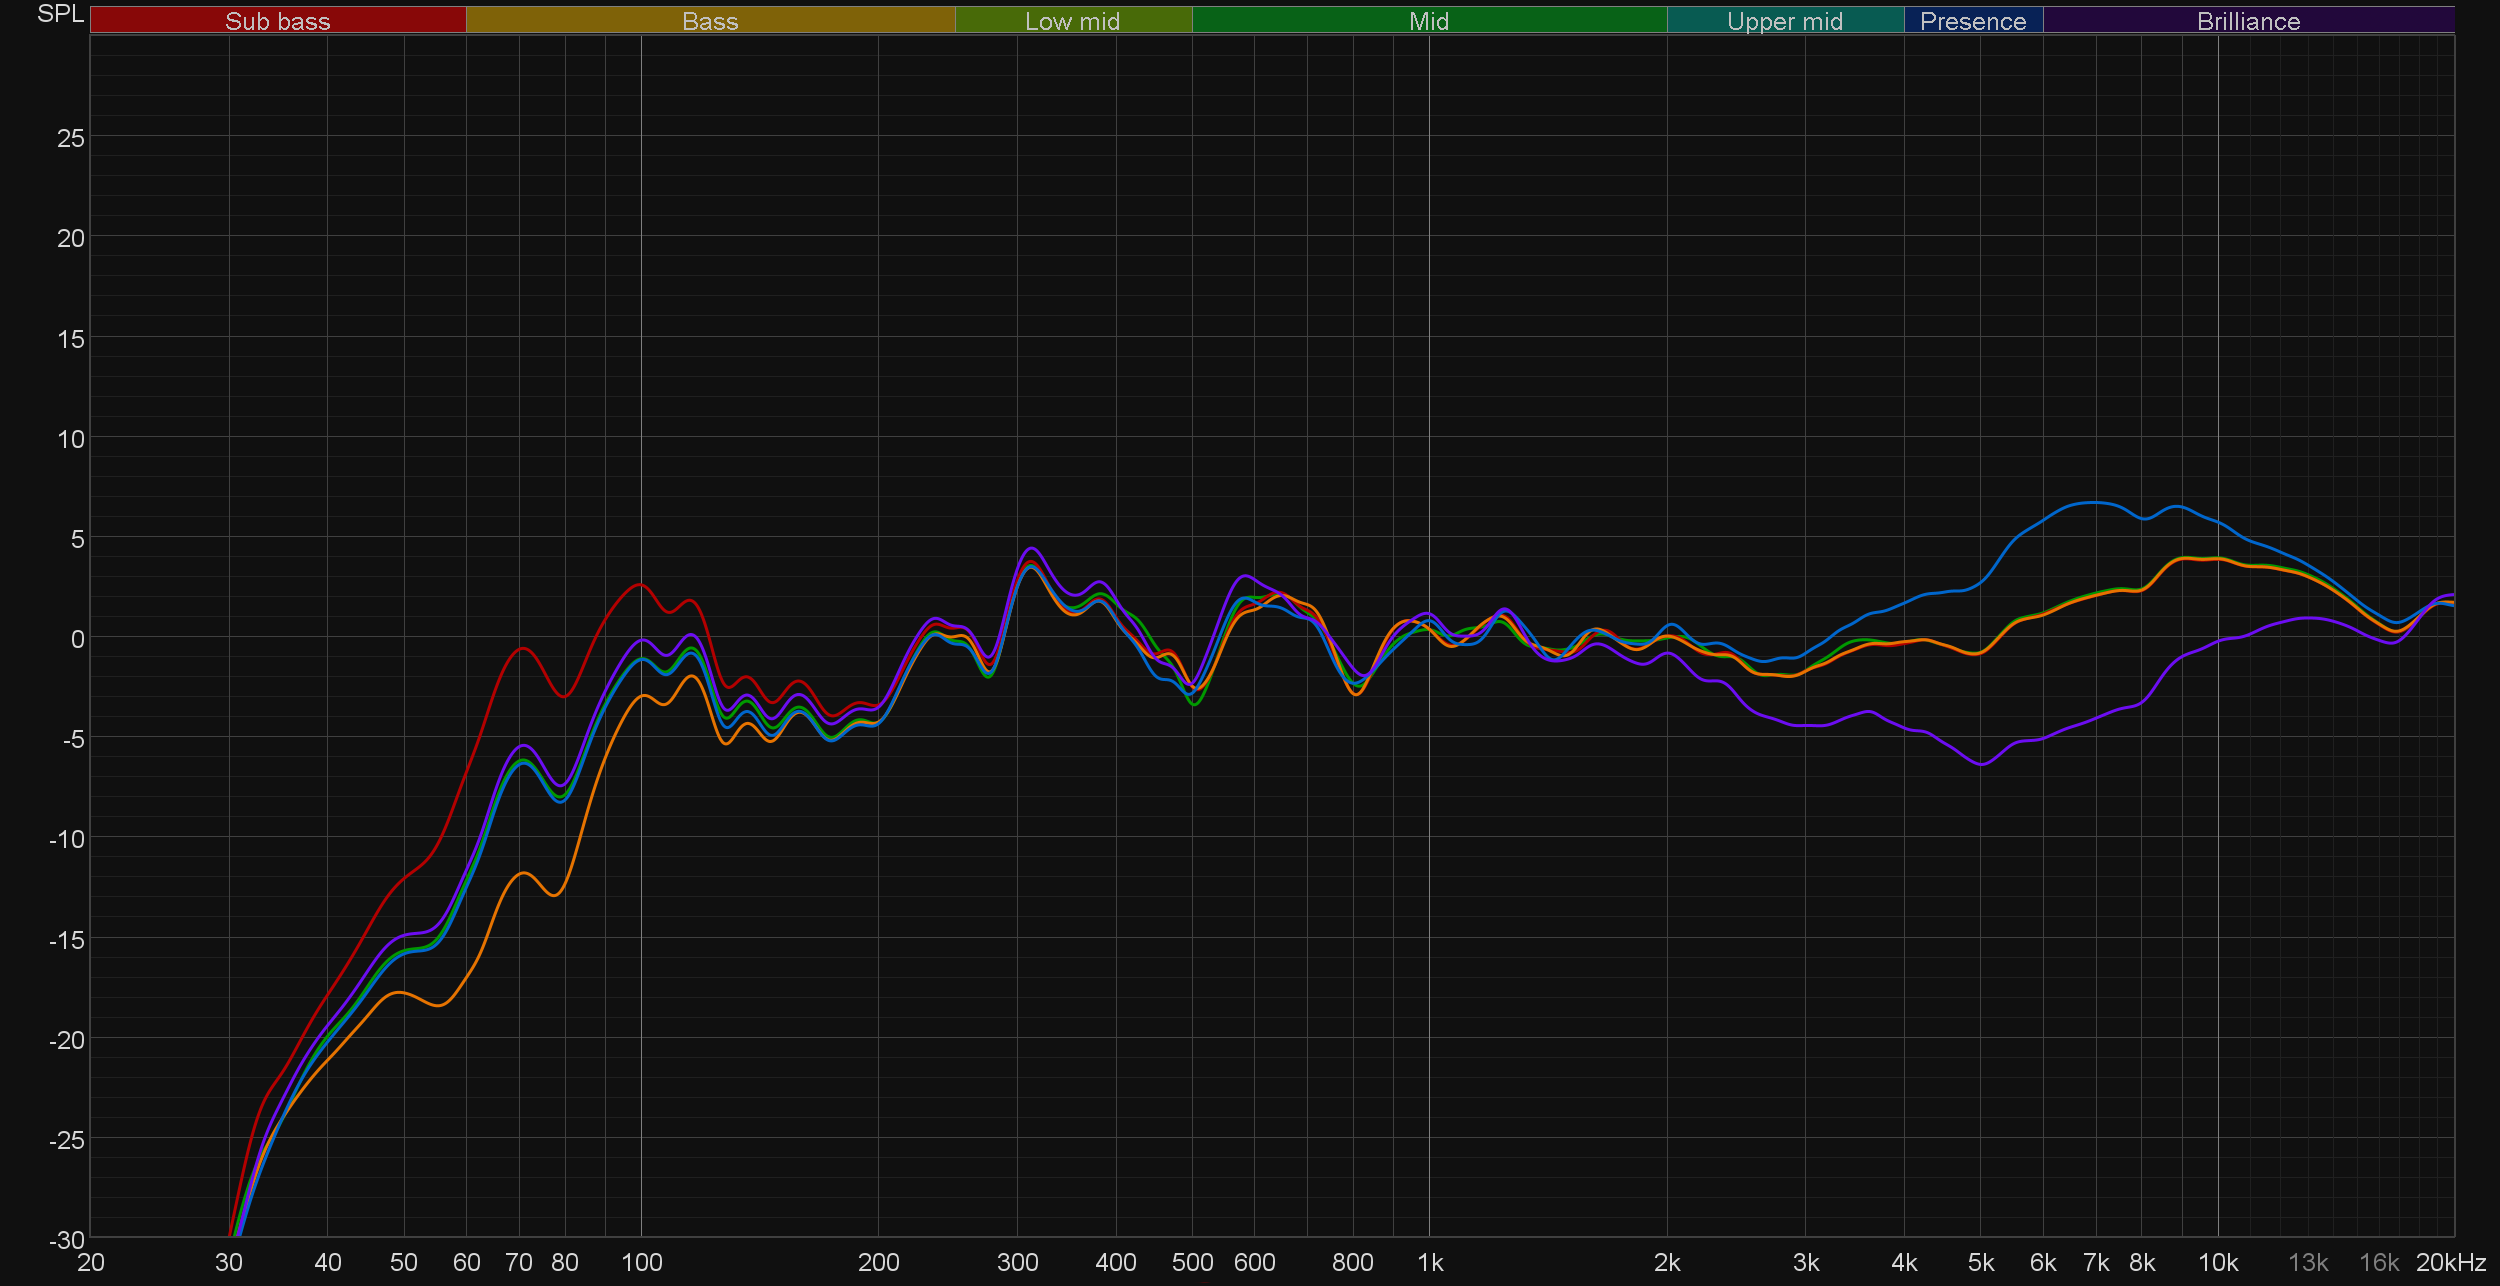Select the Mid band header
Image resolution: width=2500 pixels, height=1286 pixels.
pos(1428,21)
